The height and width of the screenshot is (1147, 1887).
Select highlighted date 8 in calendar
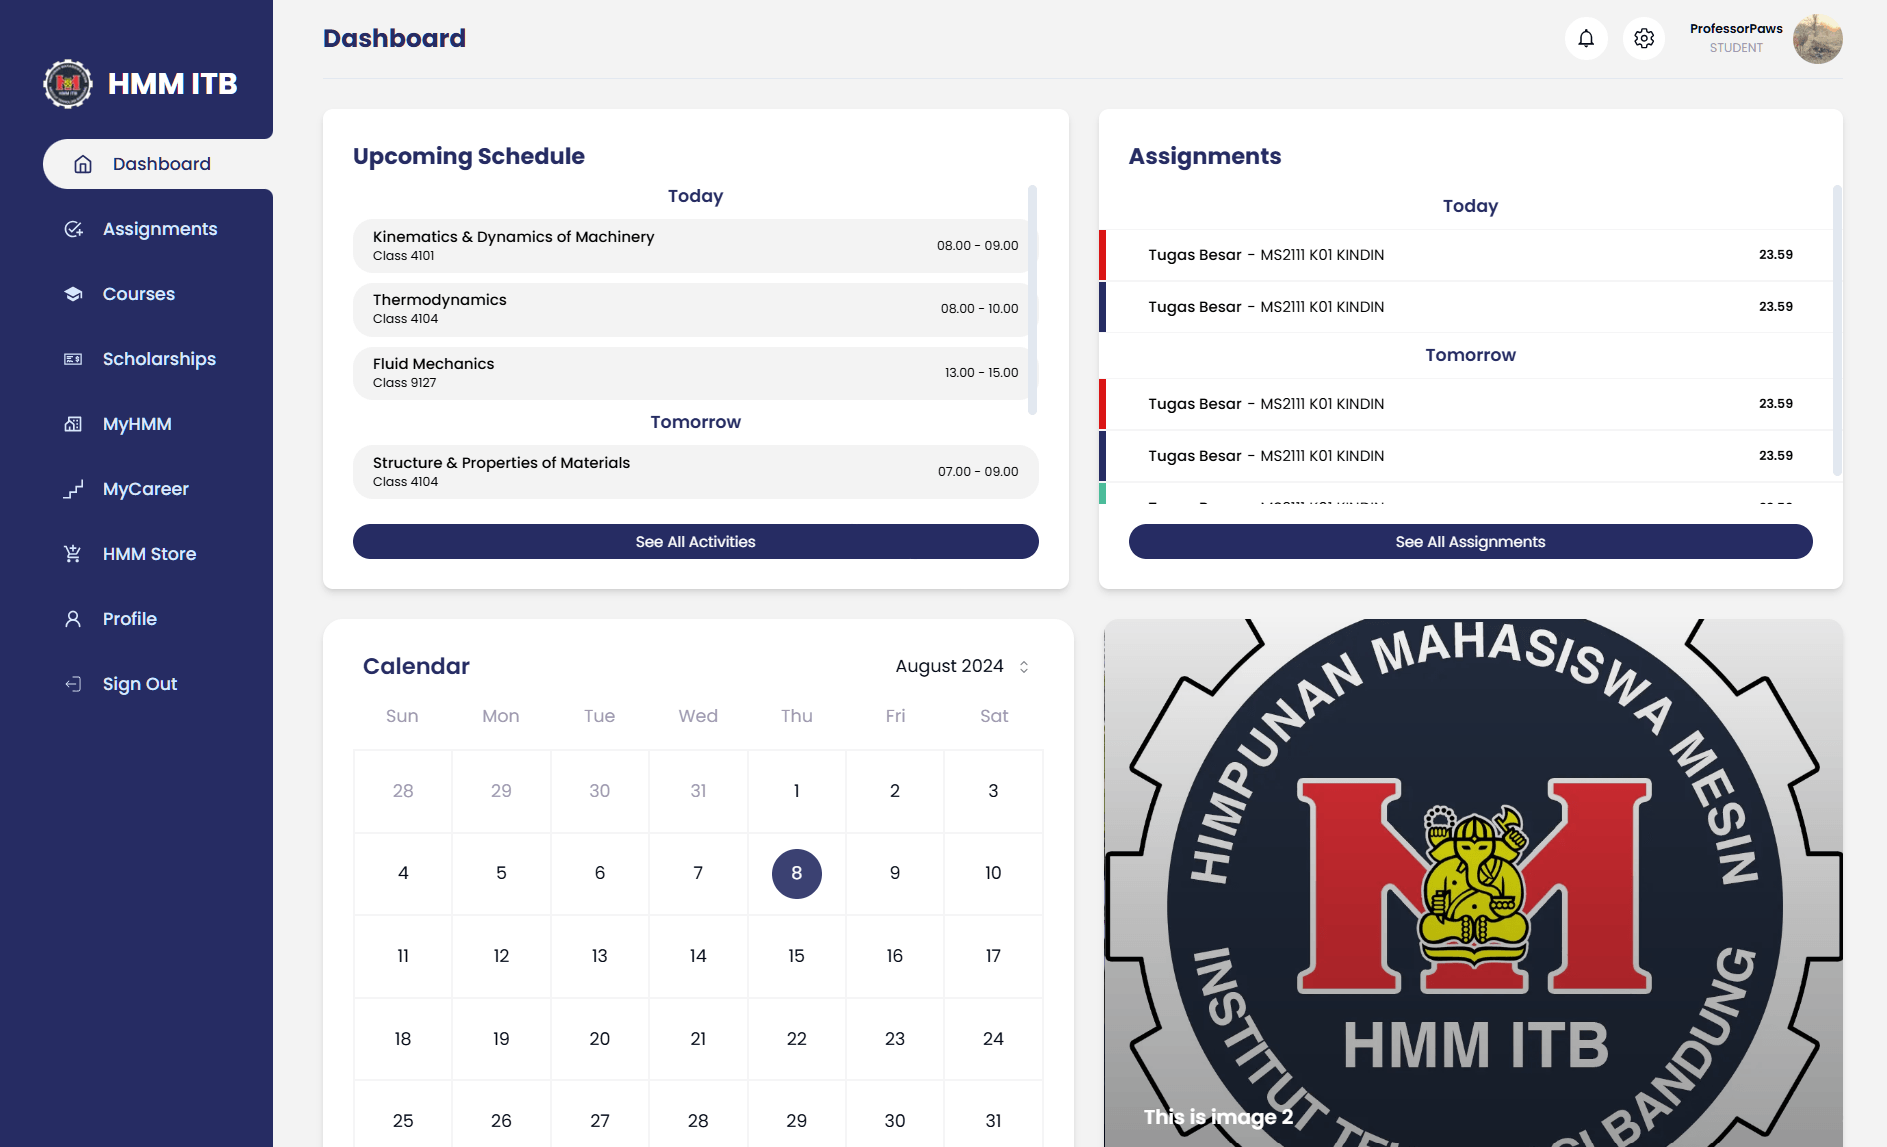(x=797, y=874)
